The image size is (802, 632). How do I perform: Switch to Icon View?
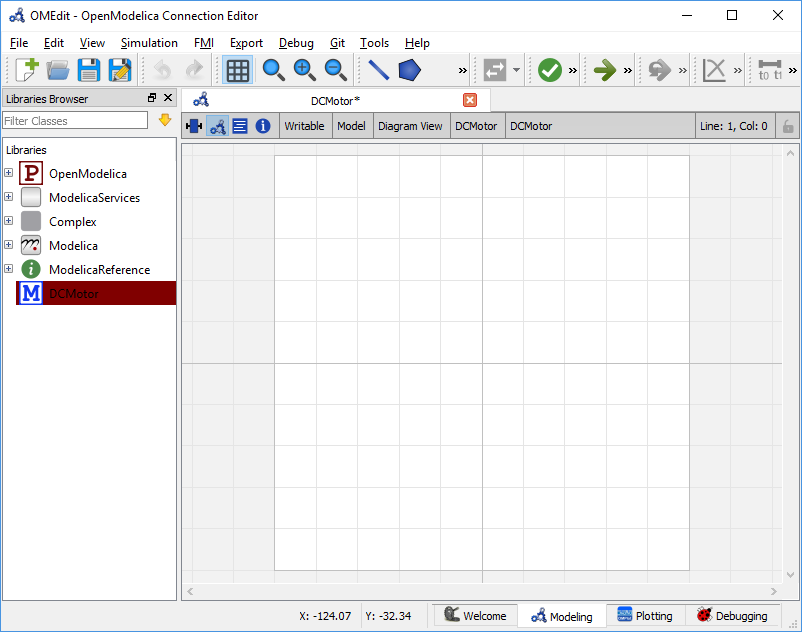(193, 126)
